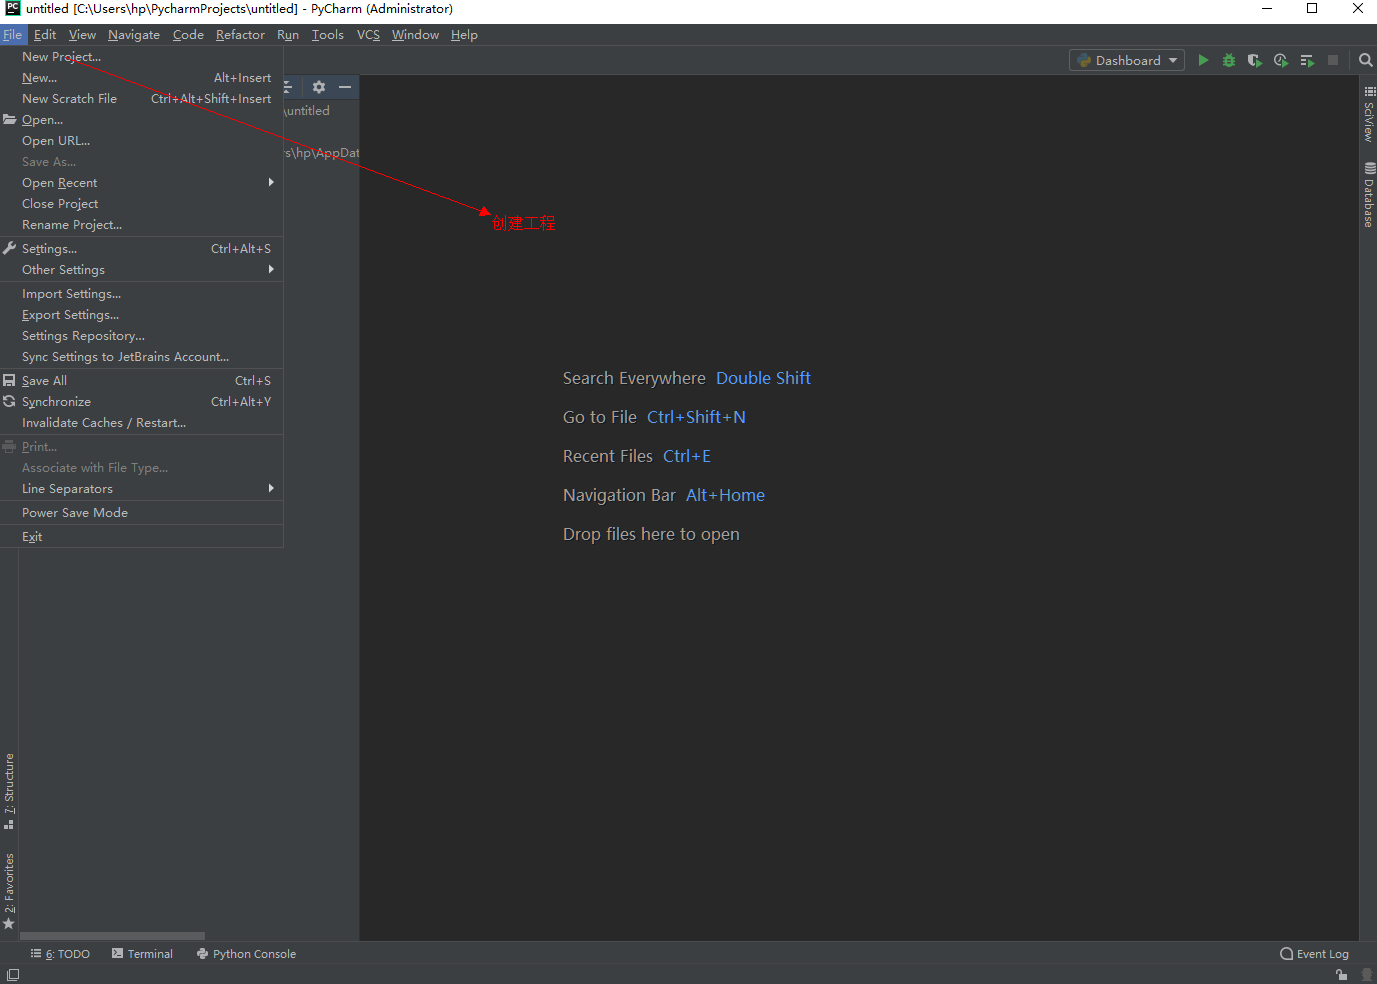The image size is (1377, 984).
Task: Open Settings... with the wrench icon
Action: click(x=142, y=249)
